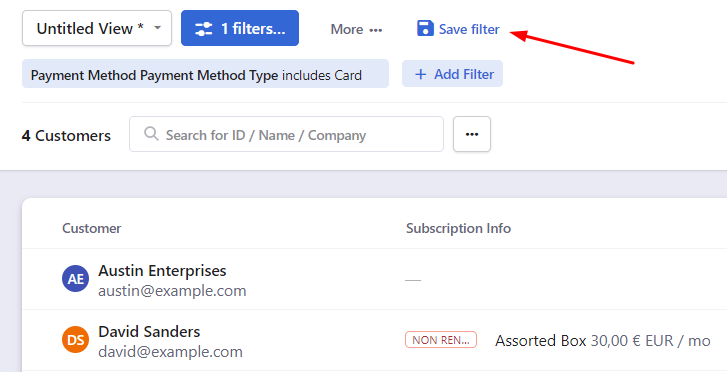Click the Subscription Info column header

coord(459,228)
